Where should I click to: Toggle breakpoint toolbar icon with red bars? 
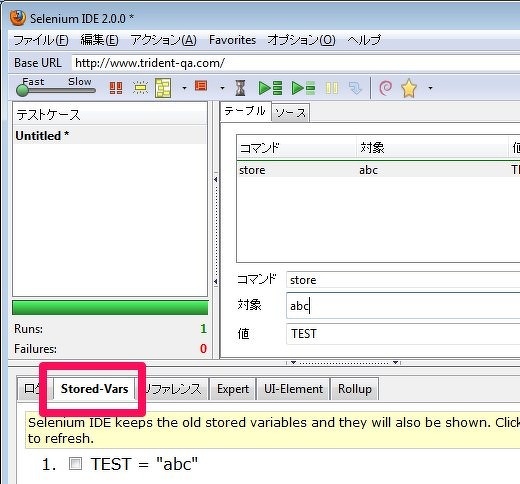tap(116, 88)
